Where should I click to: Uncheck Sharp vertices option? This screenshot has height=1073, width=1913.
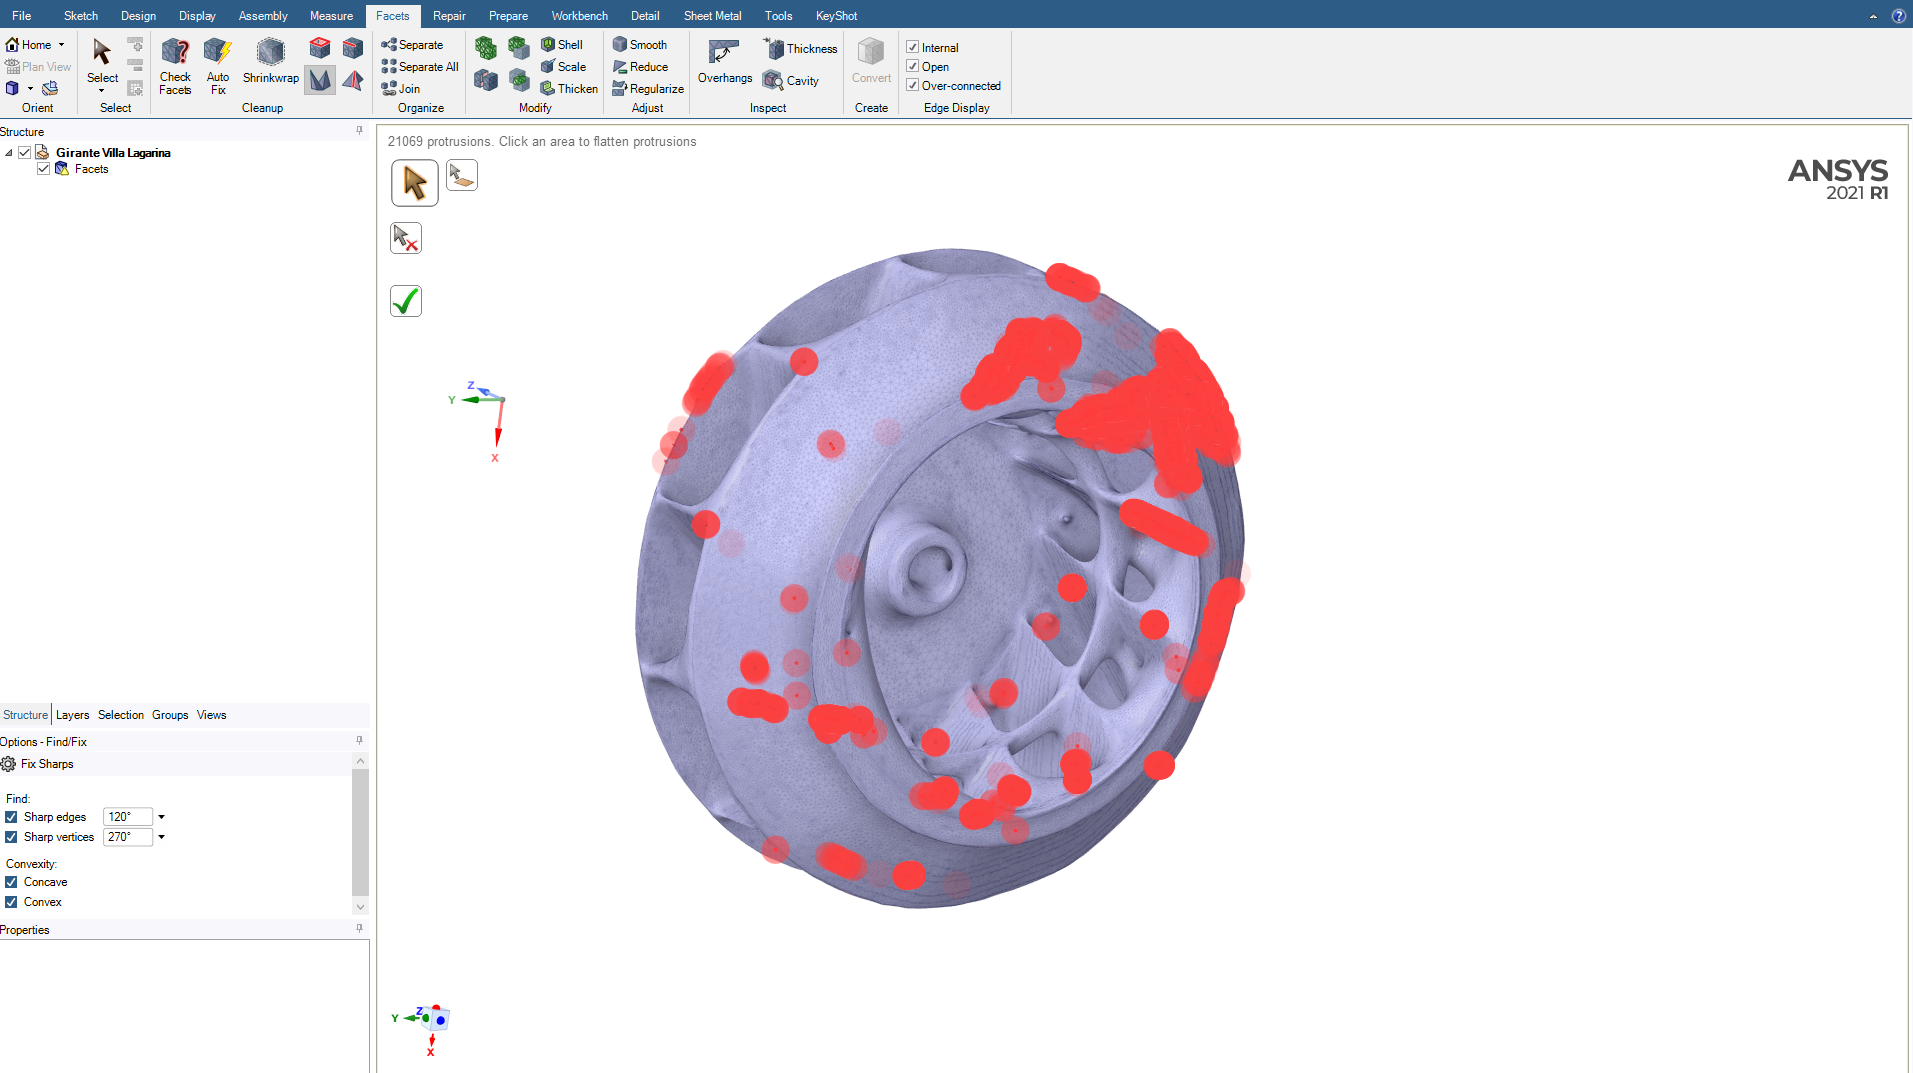(11, 837)
